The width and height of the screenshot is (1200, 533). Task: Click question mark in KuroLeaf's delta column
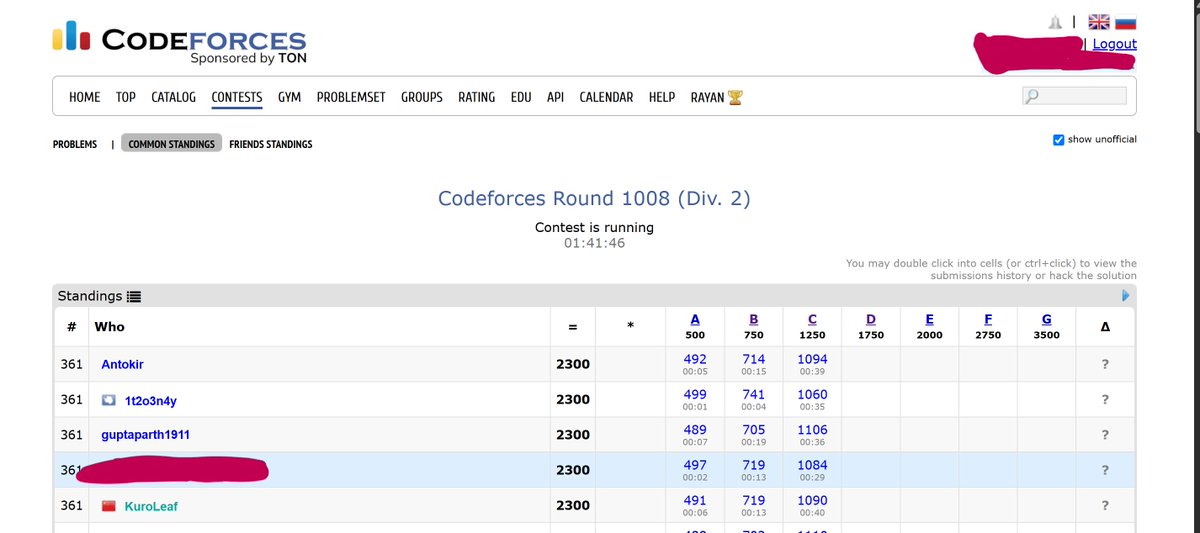click(x=1105, y=506)
